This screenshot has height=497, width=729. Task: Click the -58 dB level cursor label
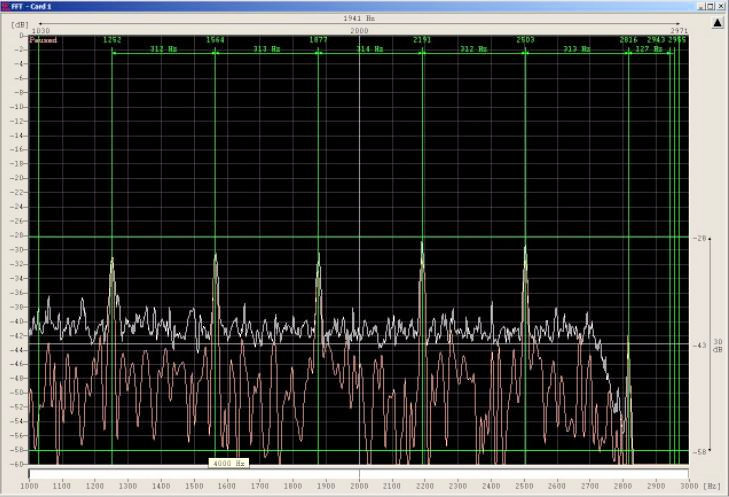[701, 452]
